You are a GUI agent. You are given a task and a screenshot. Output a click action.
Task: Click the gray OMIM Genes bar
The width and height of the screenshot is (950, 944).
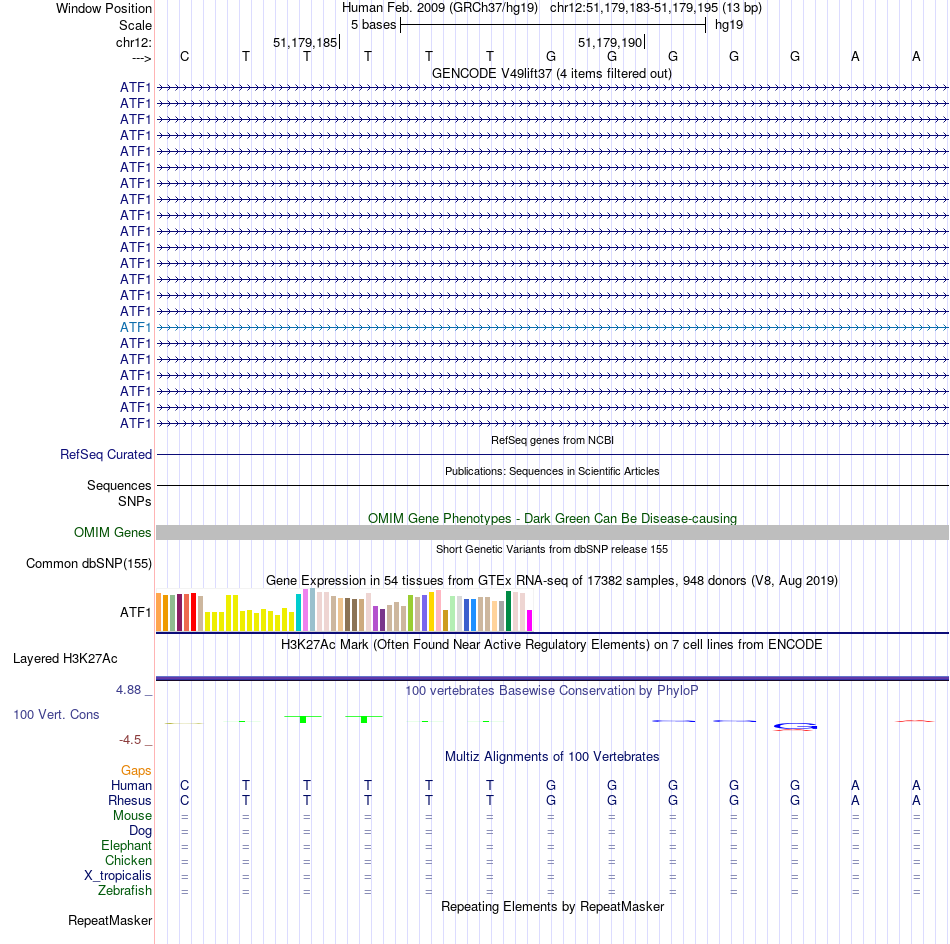coord(552,533)
